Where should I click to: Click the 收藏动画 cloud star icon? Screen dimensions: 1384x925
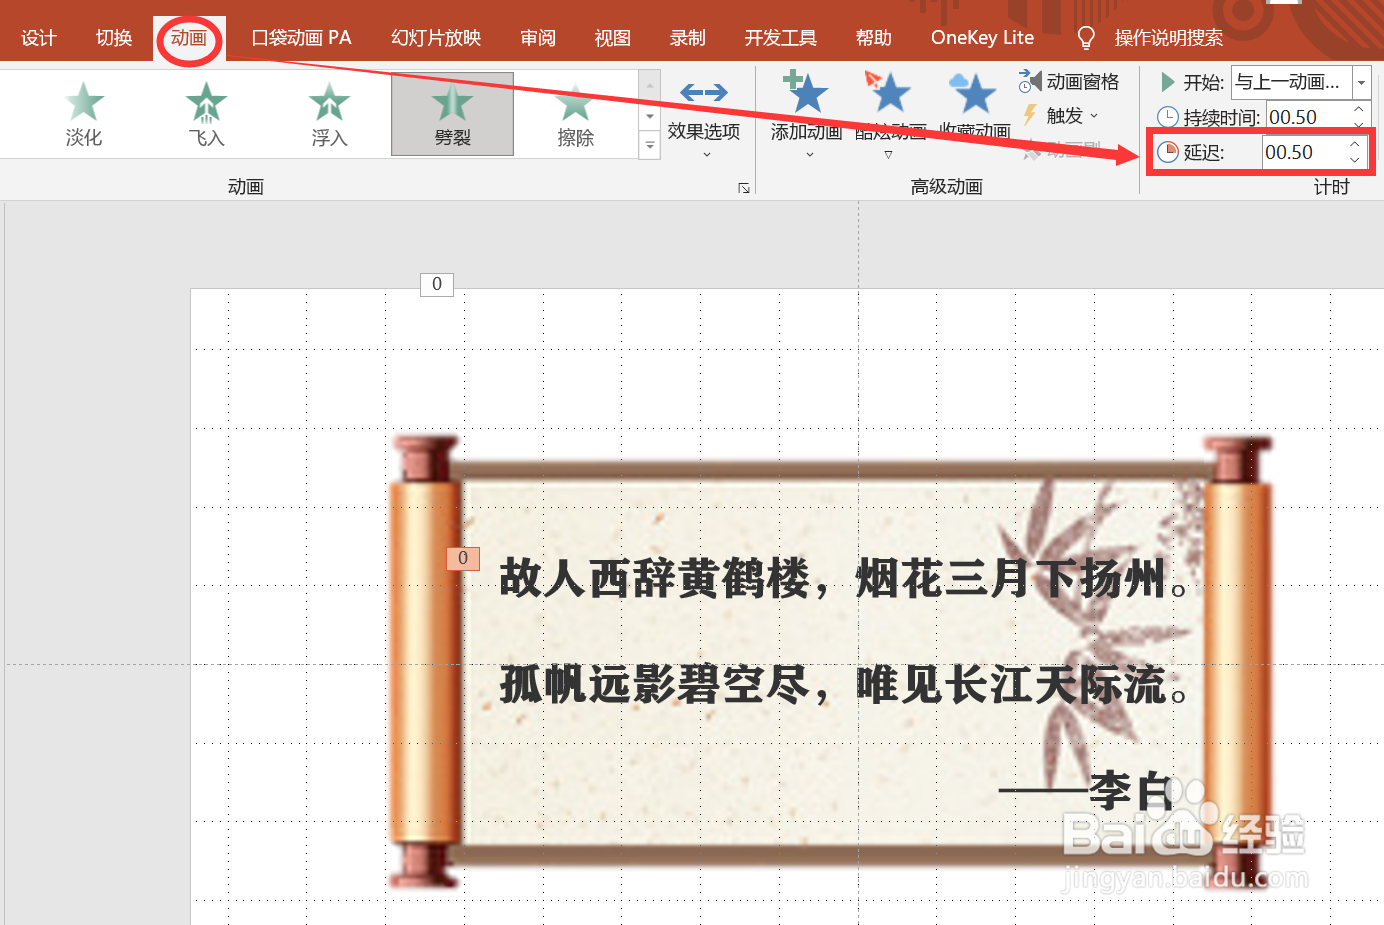click(x=973, y=93)
